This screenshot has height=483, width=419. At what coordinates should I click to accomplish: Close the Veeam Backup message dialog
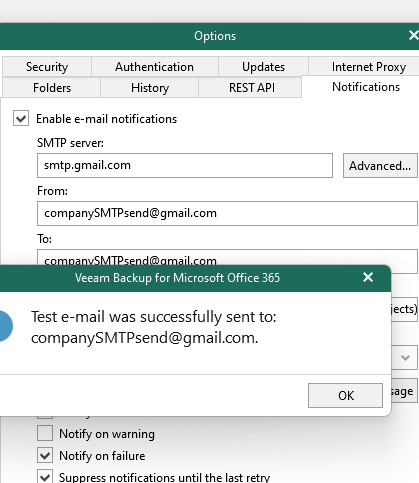click(368, 277)
